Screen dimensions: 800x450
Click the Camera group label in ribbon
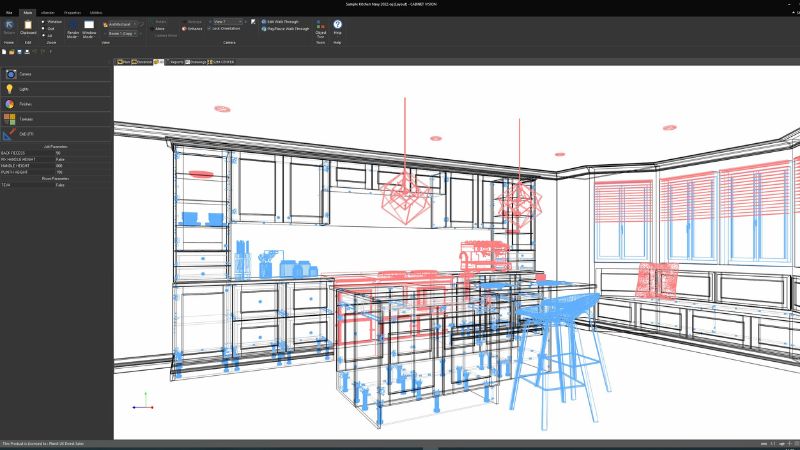click(229, 43)
